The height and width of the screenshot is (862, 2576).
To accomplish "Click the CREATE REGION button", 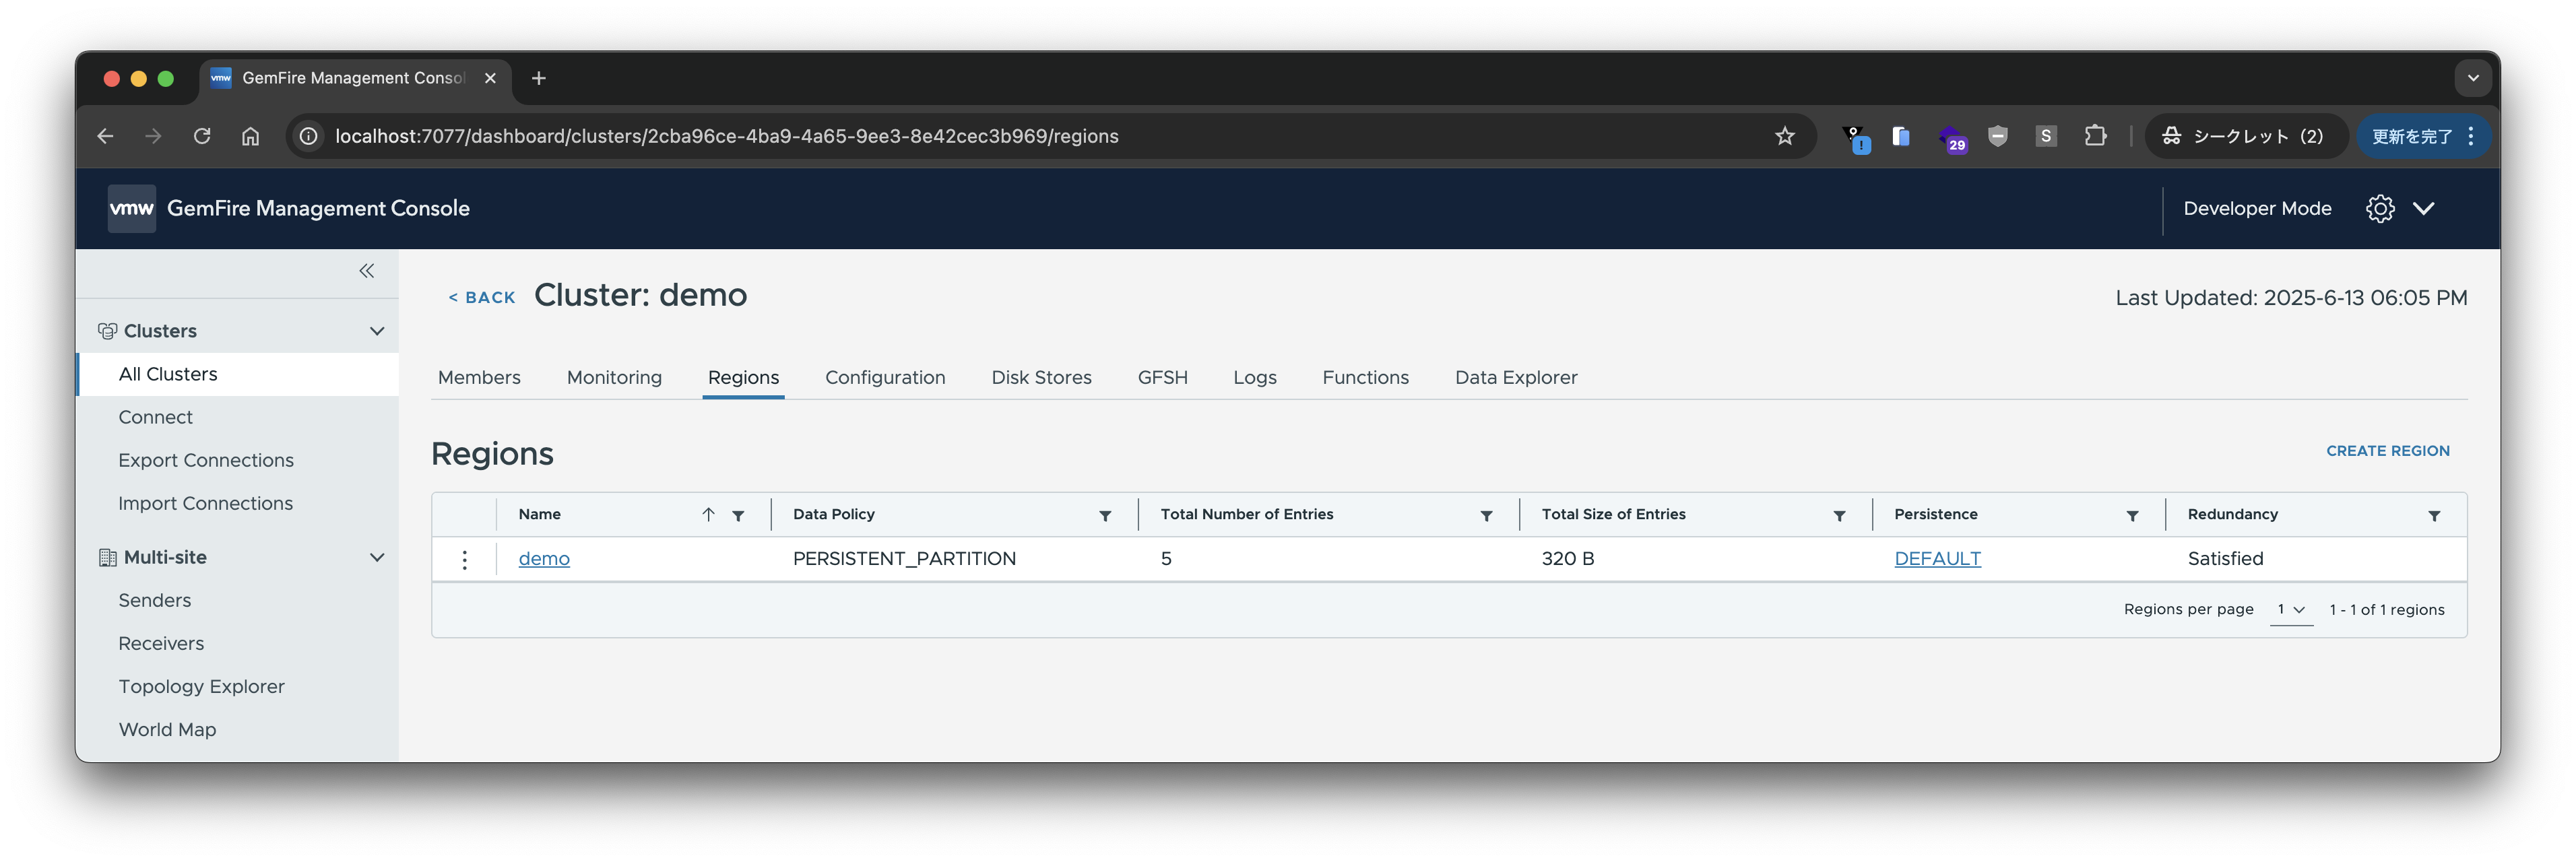I will 2387,451.
